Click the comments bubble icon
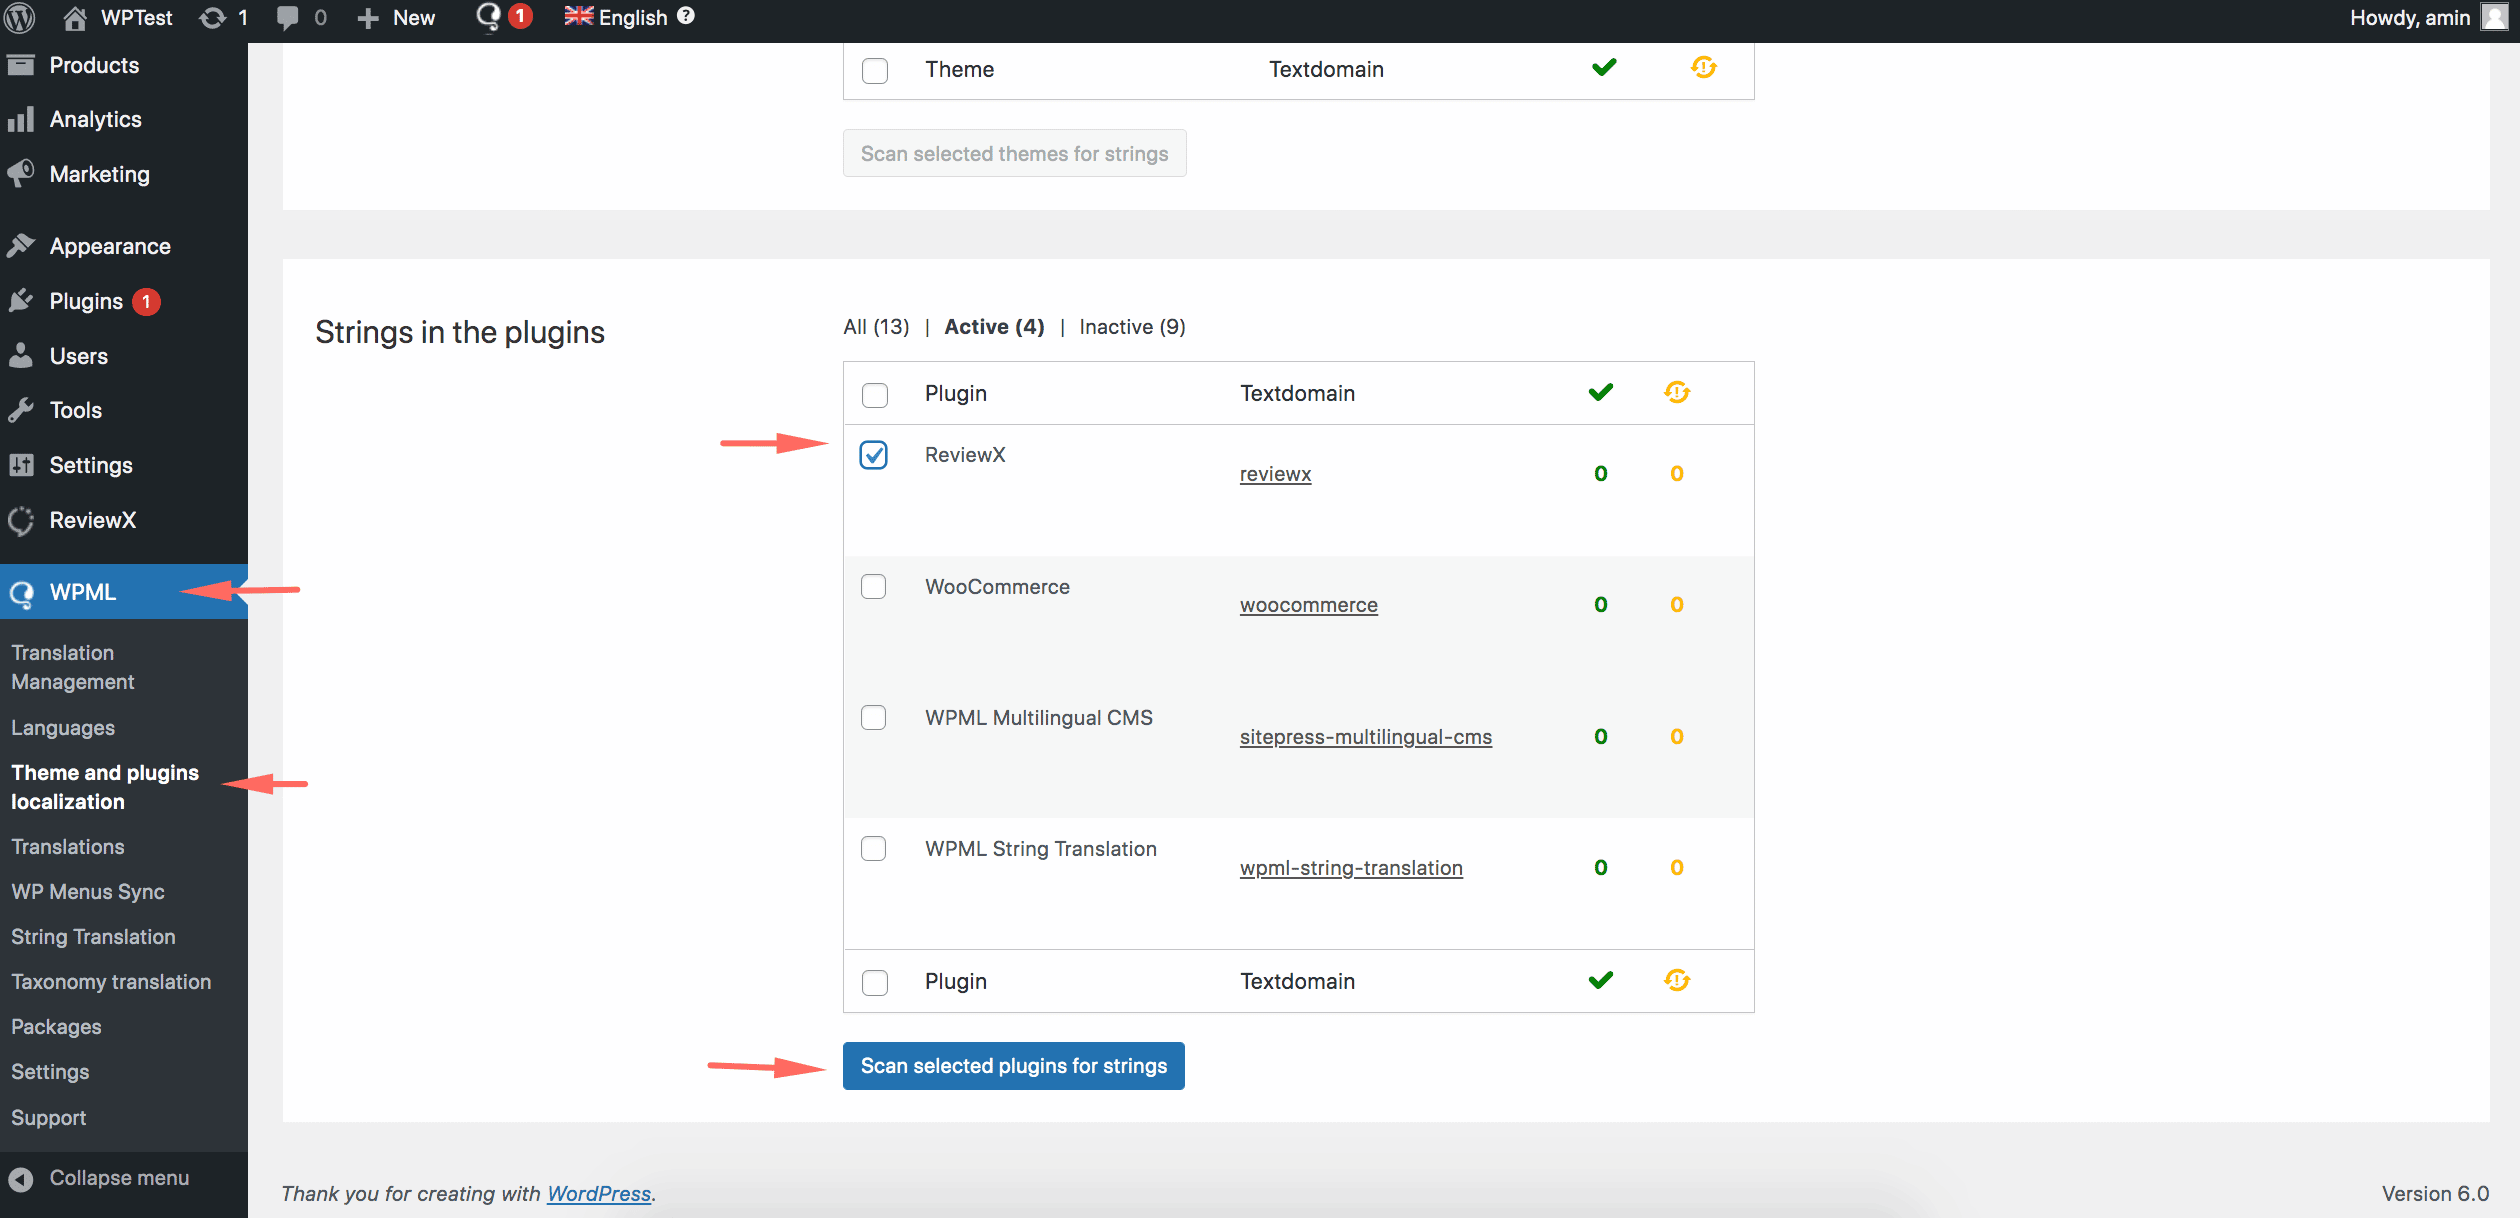 tap(288, 18)
